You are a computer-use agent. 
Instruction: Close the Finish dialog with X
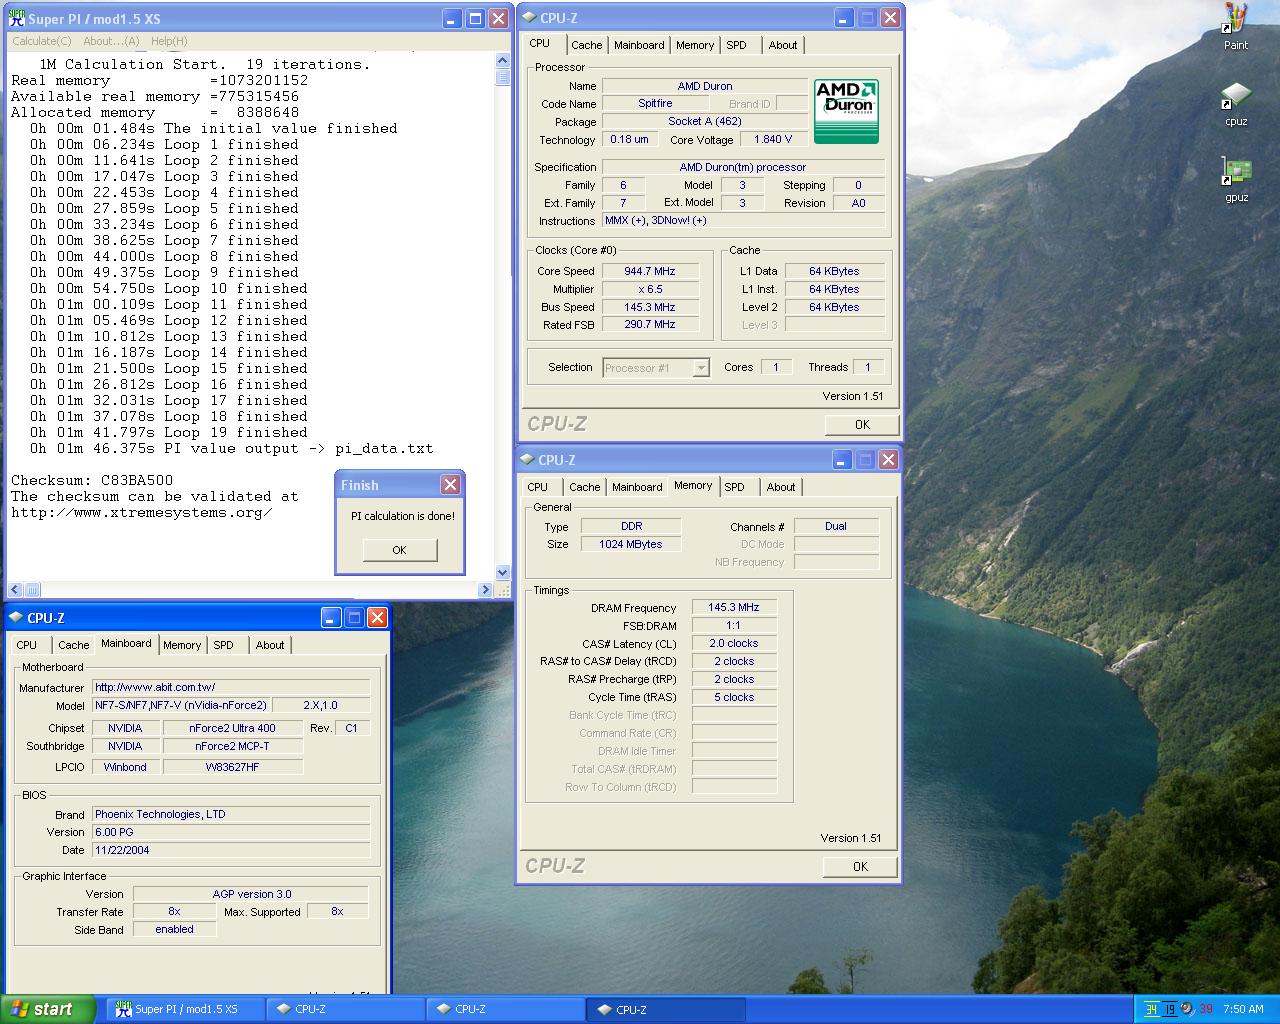[450, 484]
